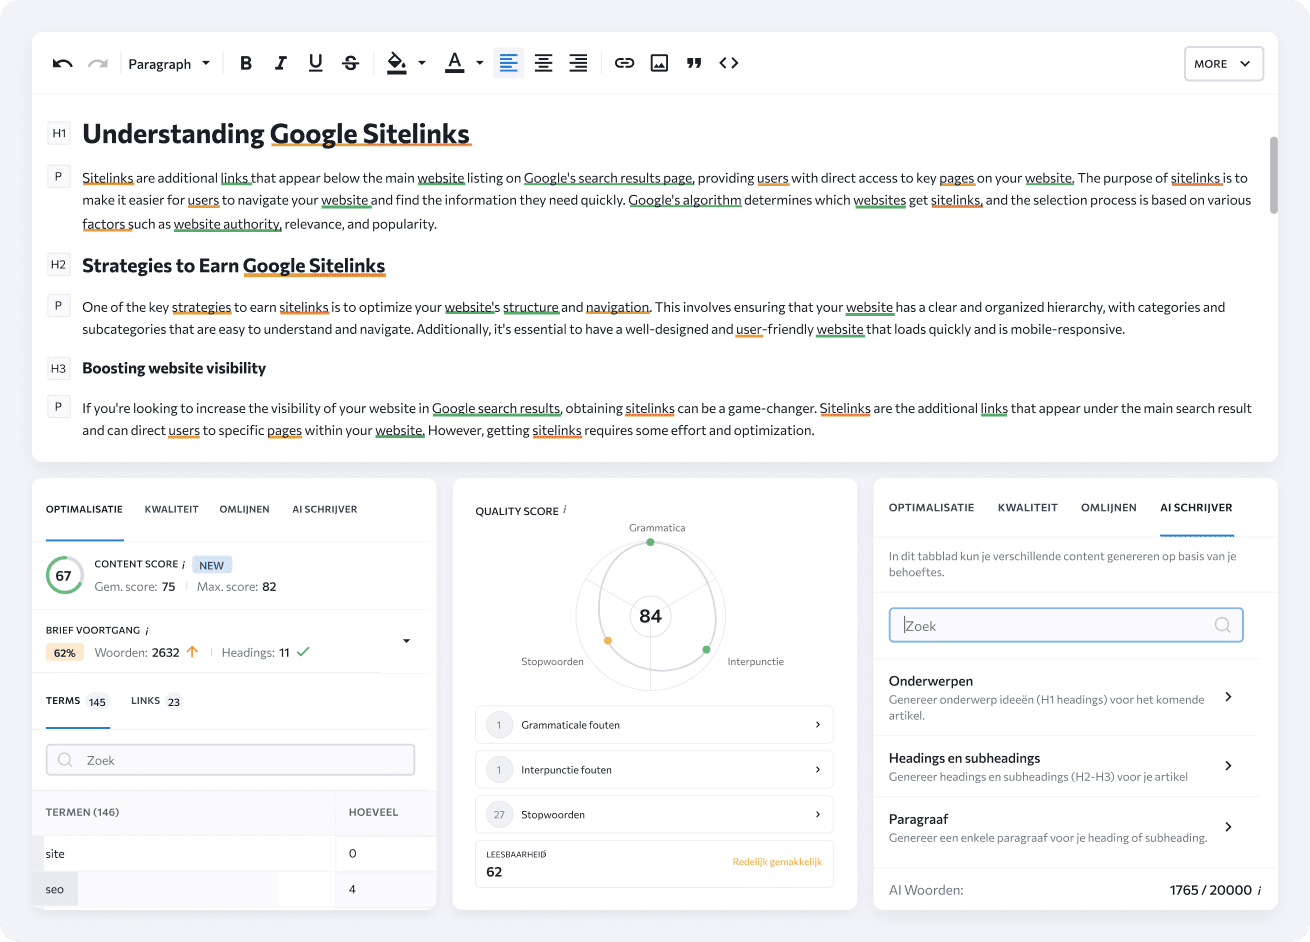Click the Understanding Google Sitelinks heading
1310x942 pixels.
point(276,134)
